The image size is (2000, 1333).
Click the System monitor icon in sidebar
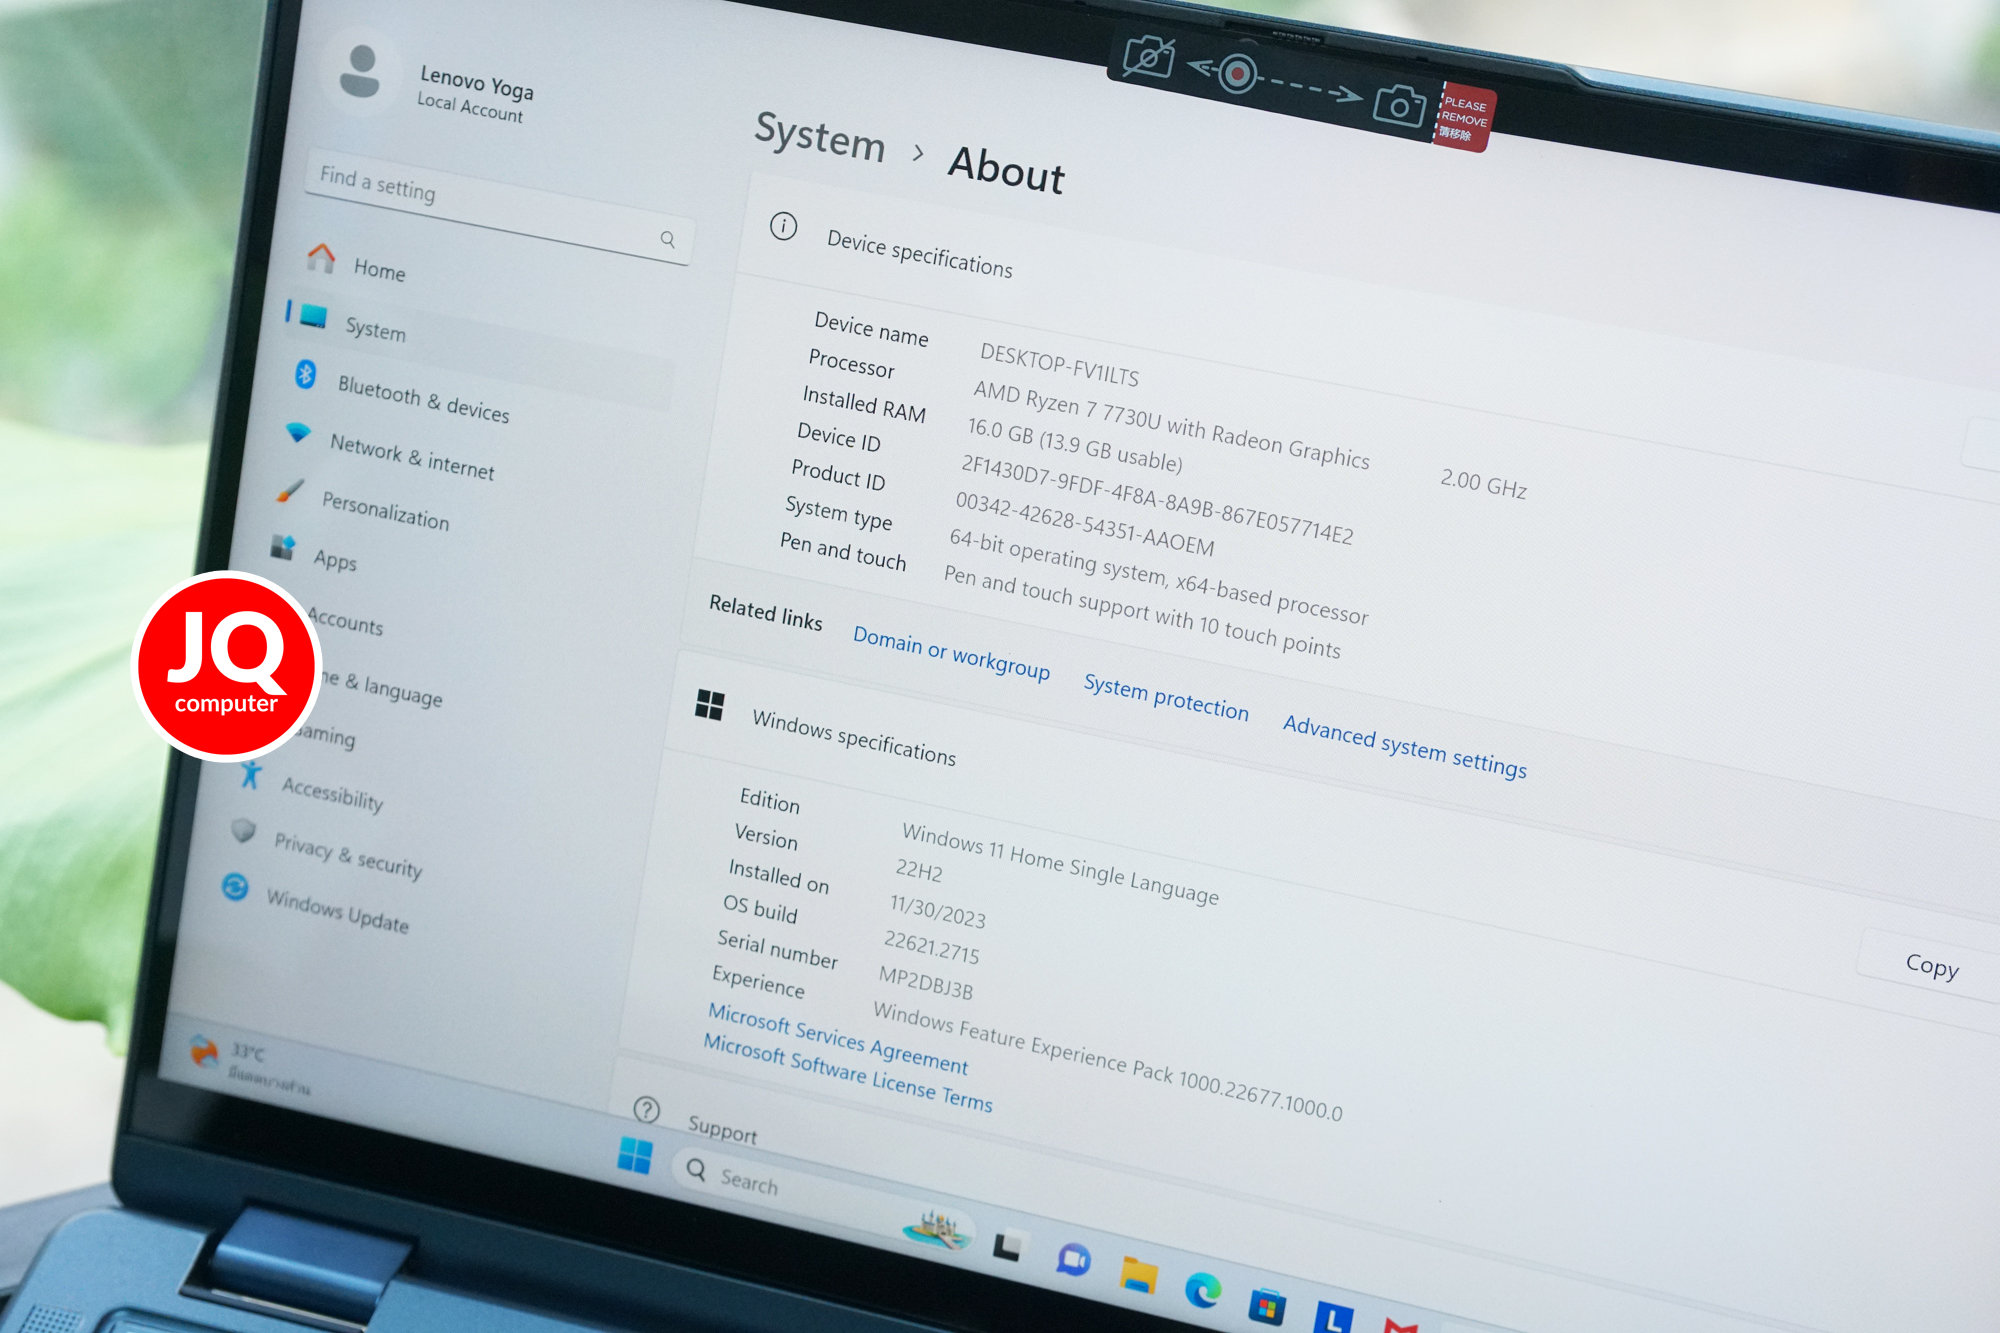[x=313, y=317]
